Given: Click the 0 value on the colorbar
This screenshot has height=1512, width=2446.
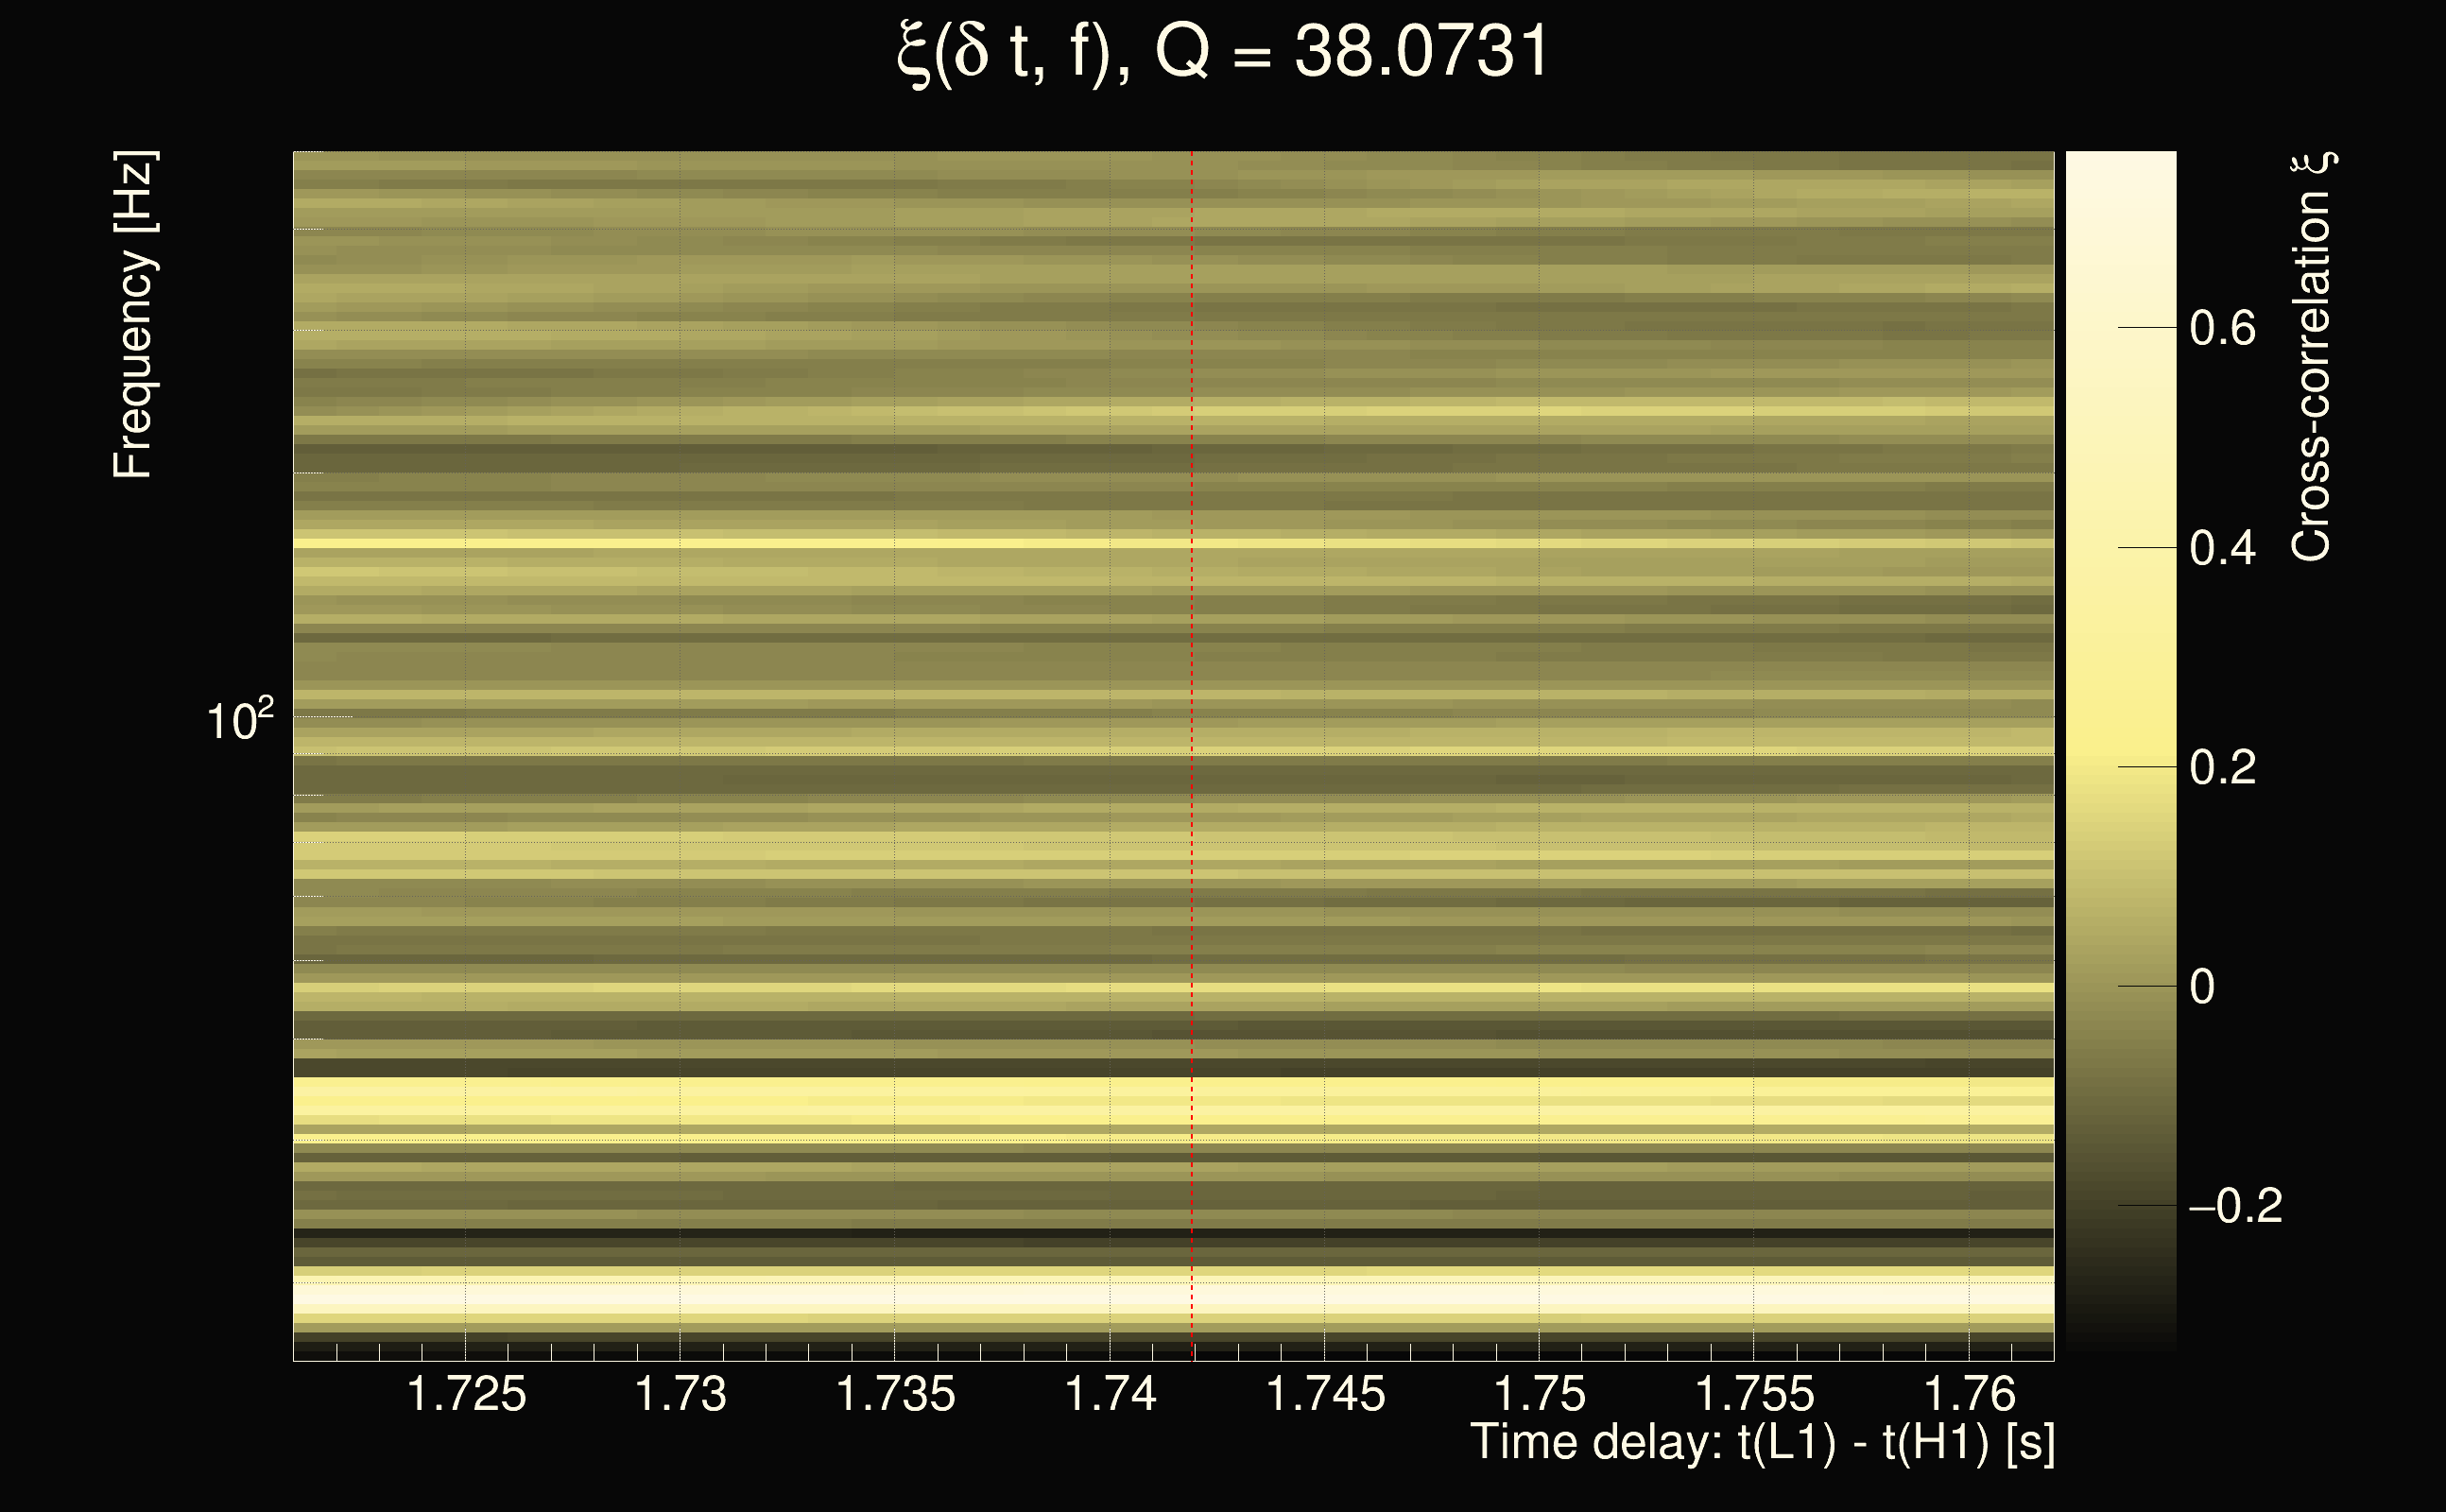Looking at the screenshot, I should click(x=2202, y=987).
